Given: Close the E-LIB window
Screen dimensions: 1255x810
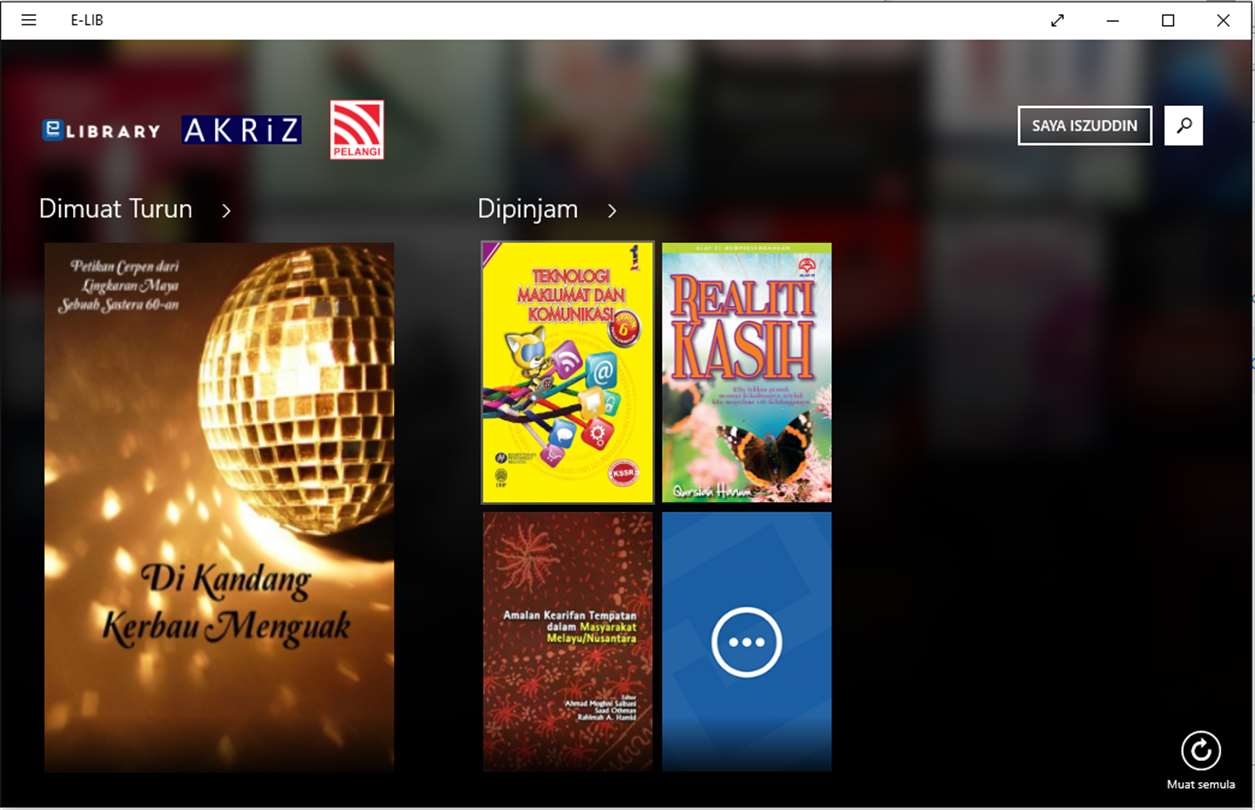Looking at the screenshot, I should pyautogui.click(x=1223, y=20).
